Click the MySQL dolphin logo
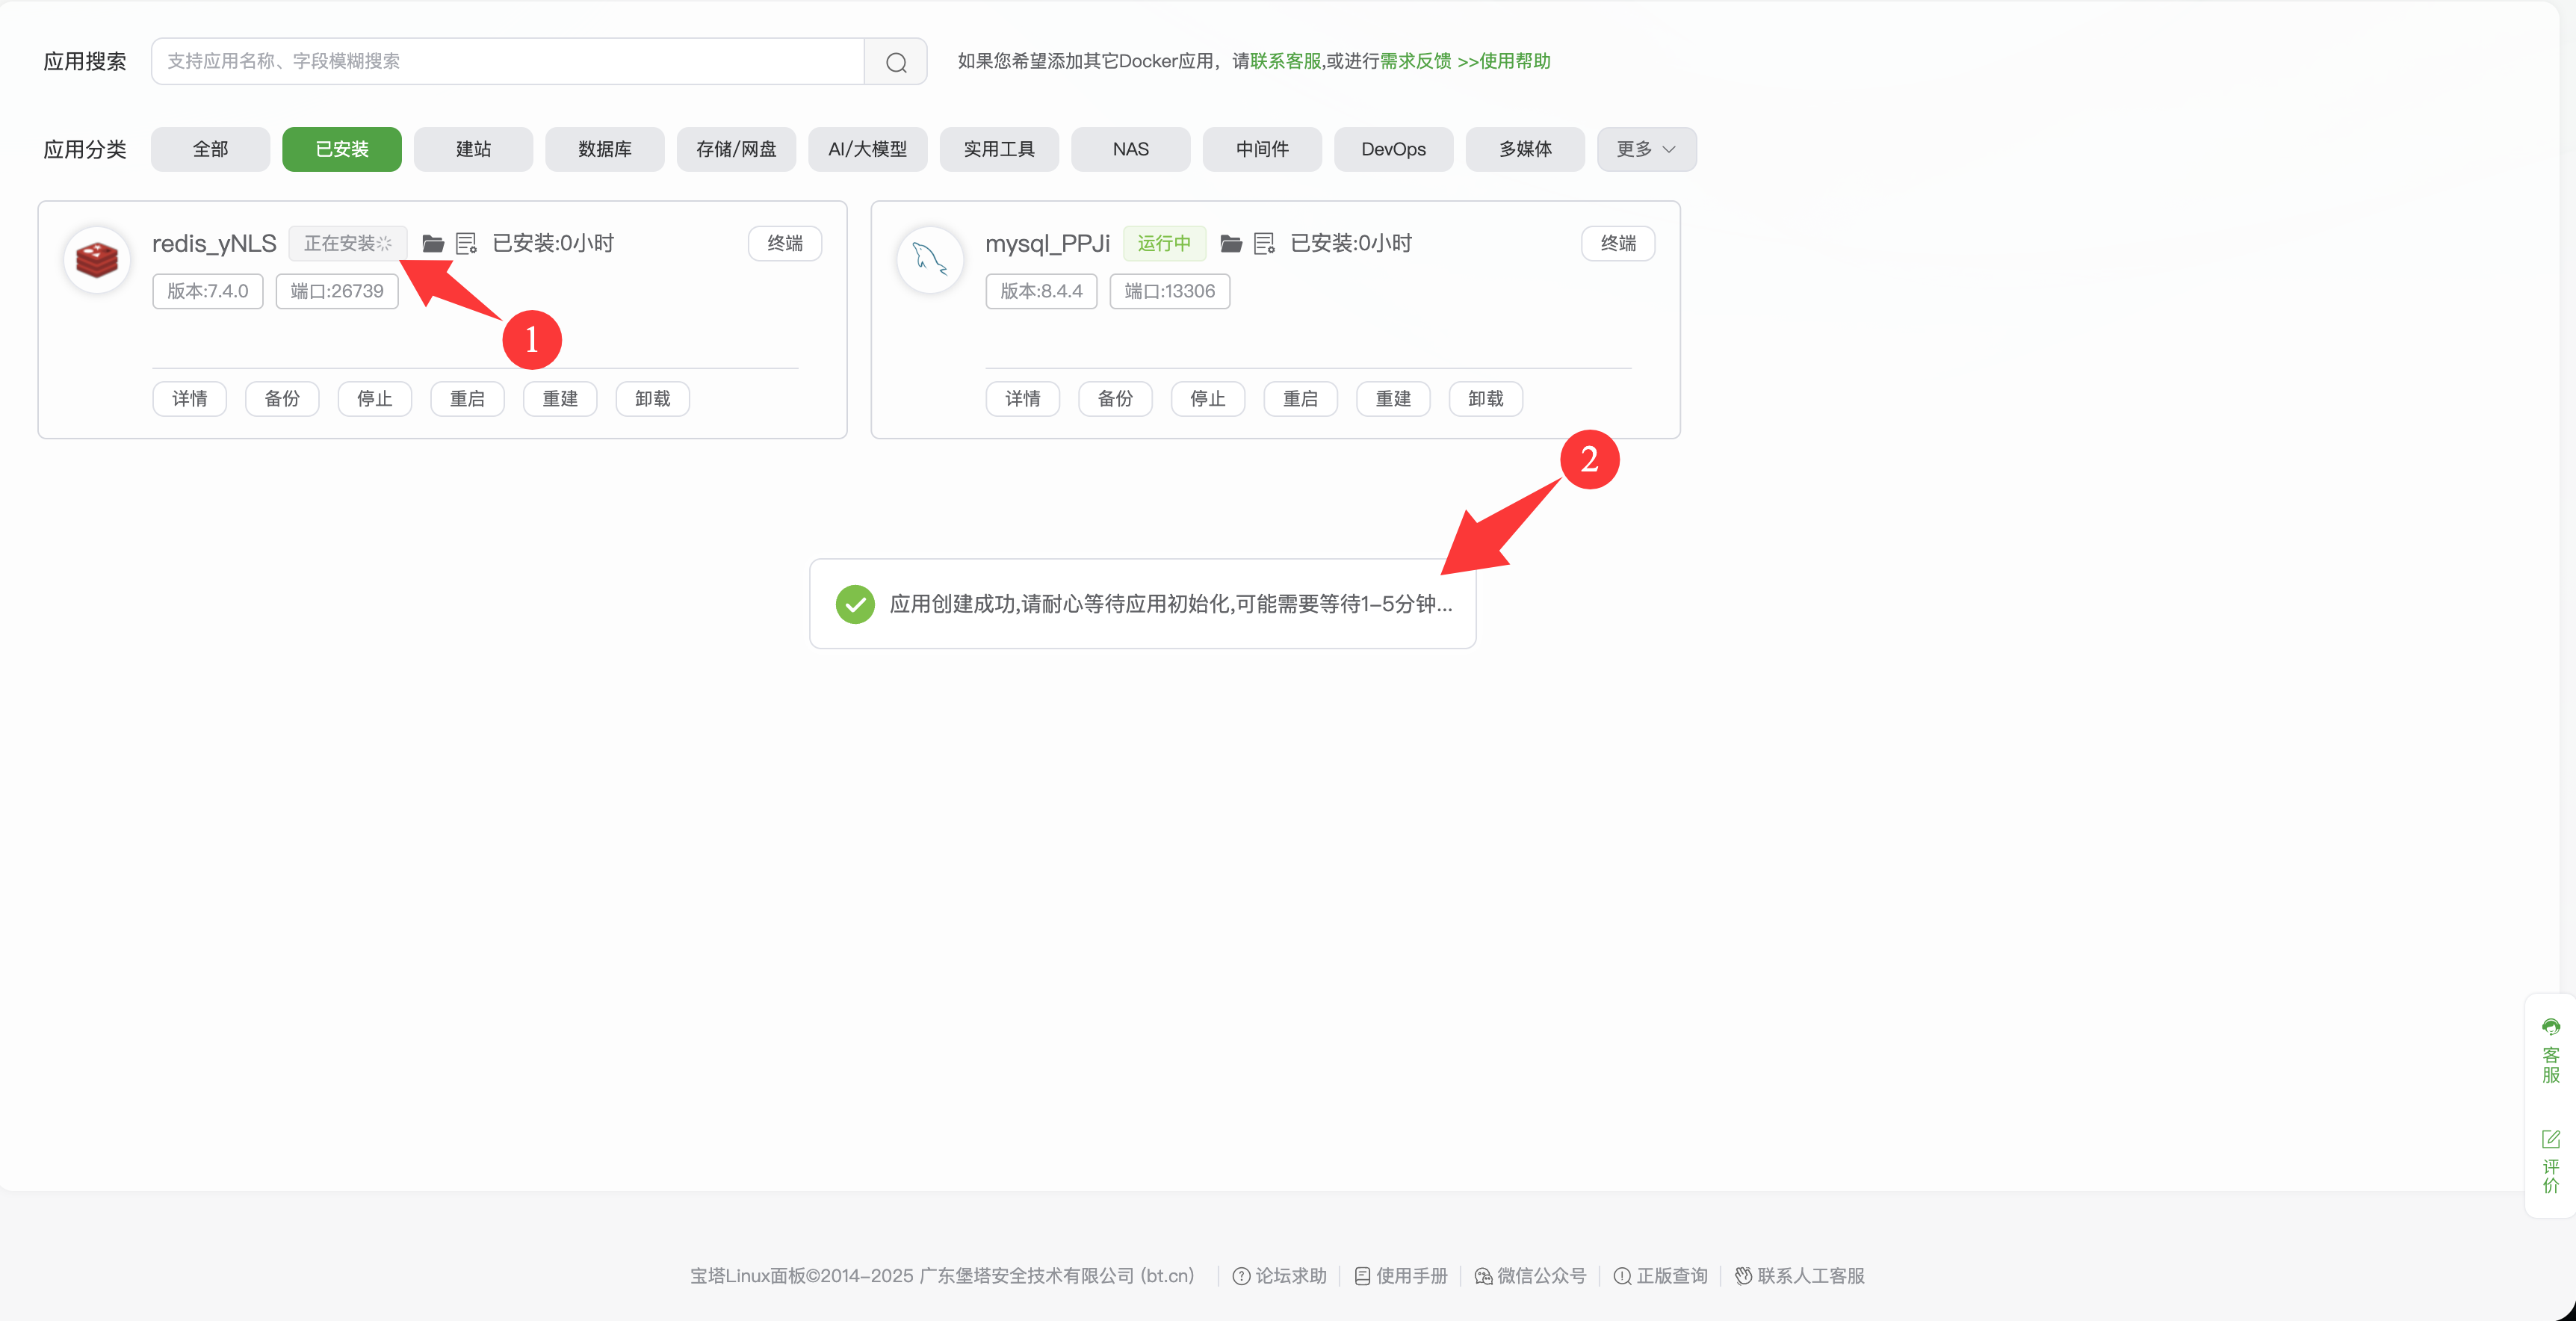The image size is (2576, 1321). click(x=930, y=260)
